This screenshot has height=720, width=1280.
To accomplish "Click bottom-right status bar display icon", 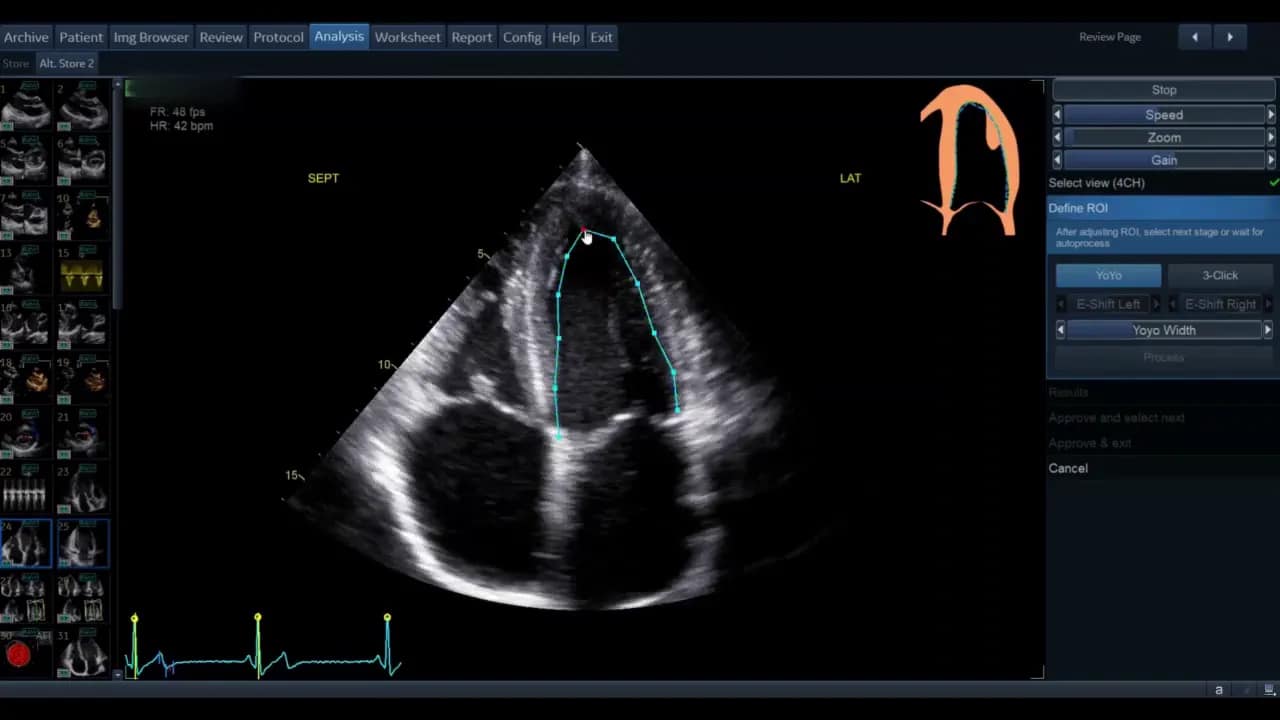I will (1268, 690).
